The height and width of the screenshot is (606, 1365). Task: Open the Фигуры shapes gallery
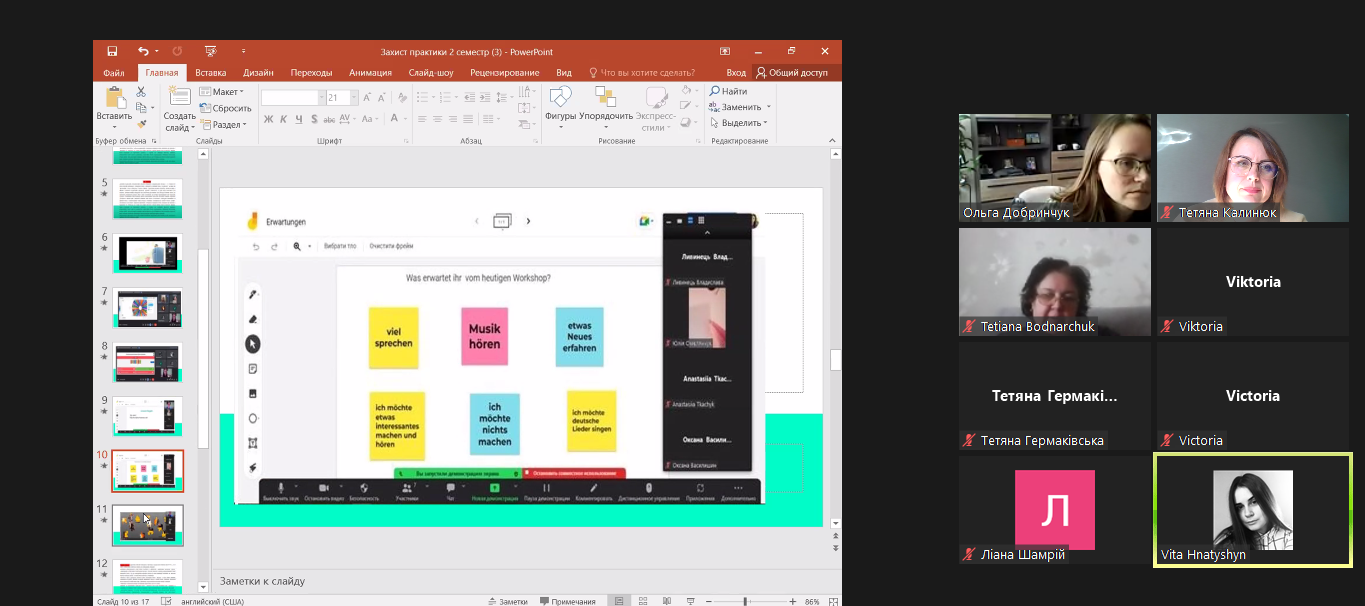pyautogui.click(x=560, y=99)
